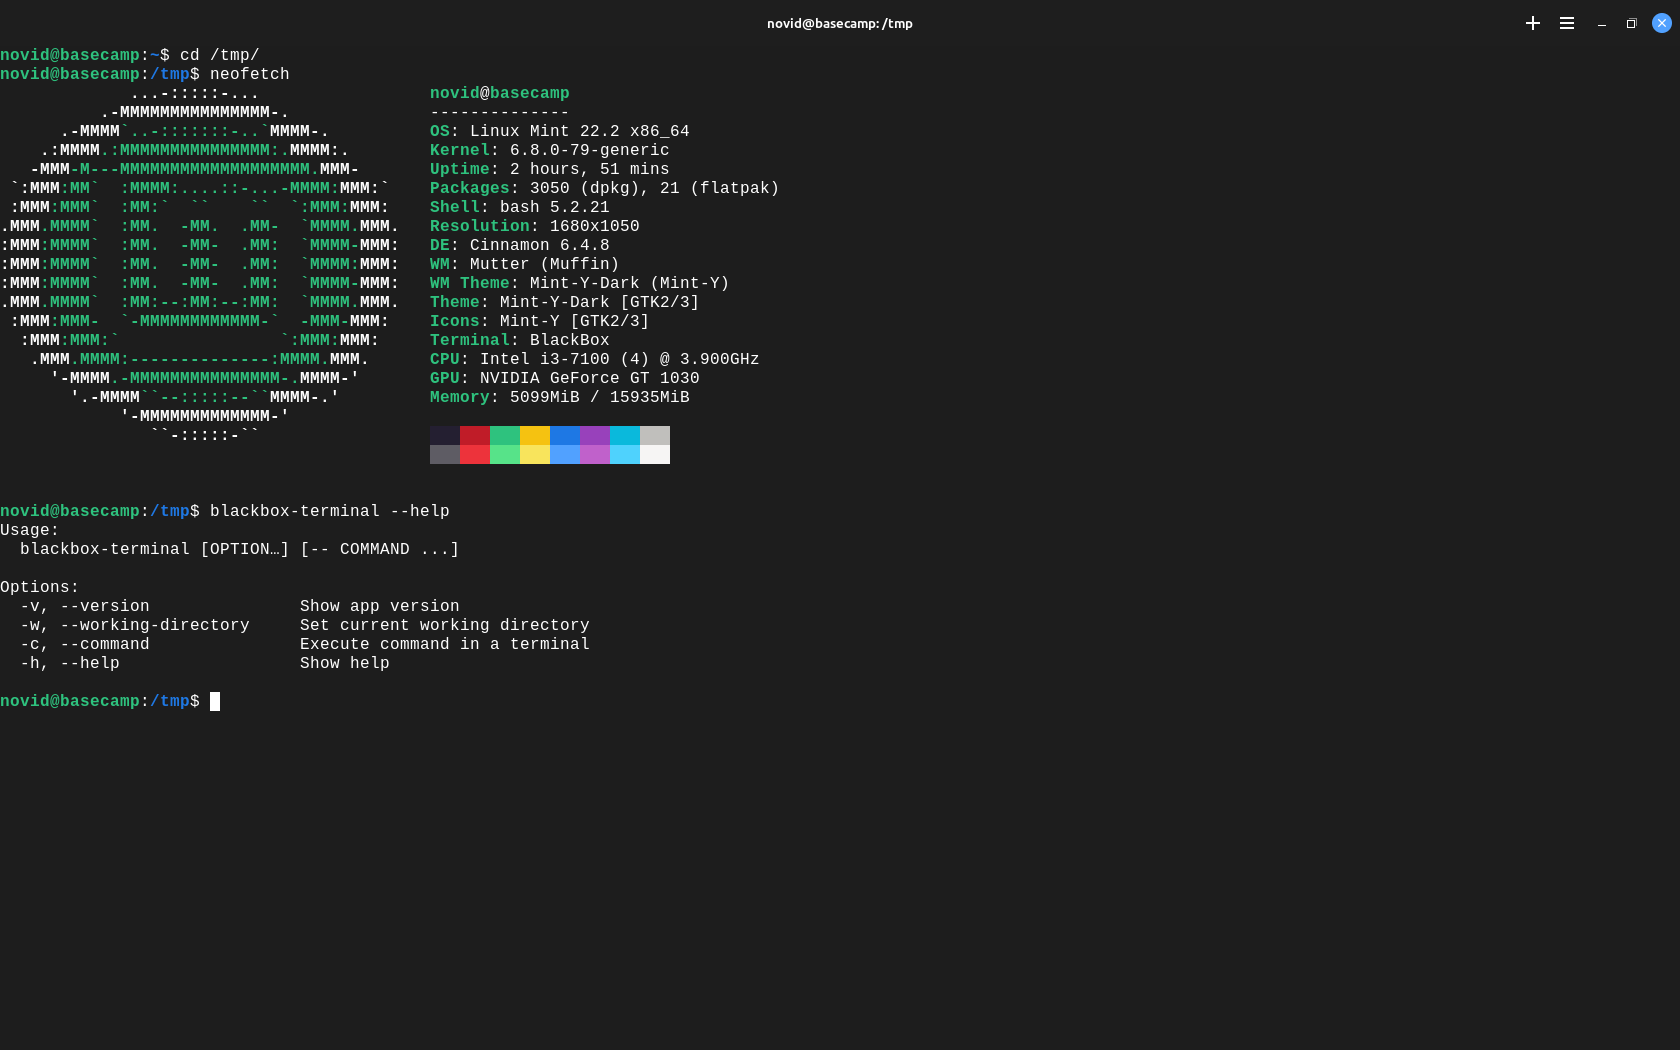1680x1050 pixels.
Task: Click the dark red color block in top row
Action: (474, 435)
